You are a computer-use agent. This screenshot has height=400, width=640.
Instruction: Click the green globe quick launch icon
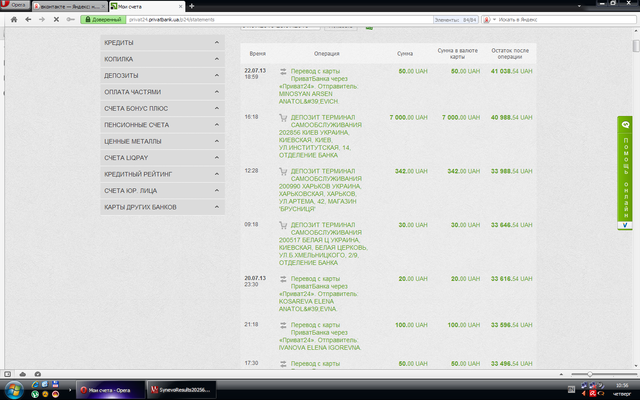(35, 394)
